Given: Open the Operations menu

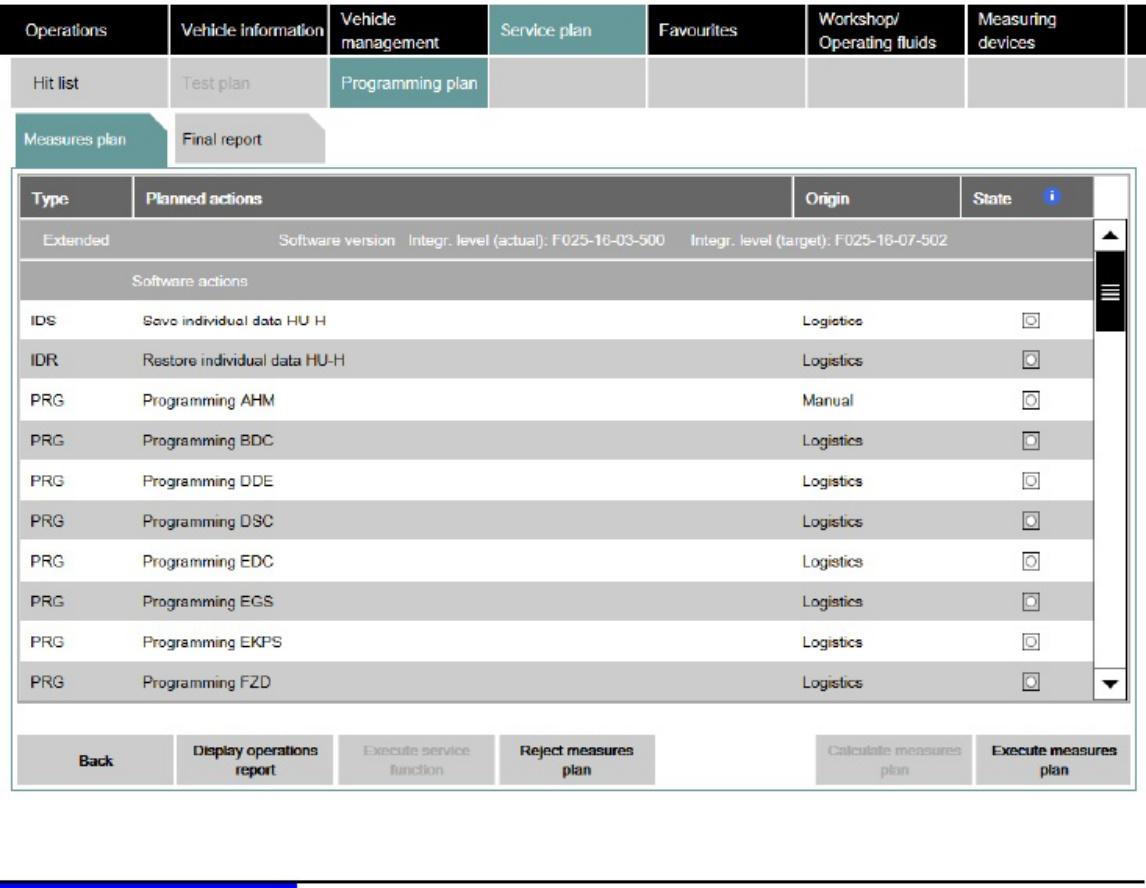Looking at the screenshot, I should (x=84, y=30).
